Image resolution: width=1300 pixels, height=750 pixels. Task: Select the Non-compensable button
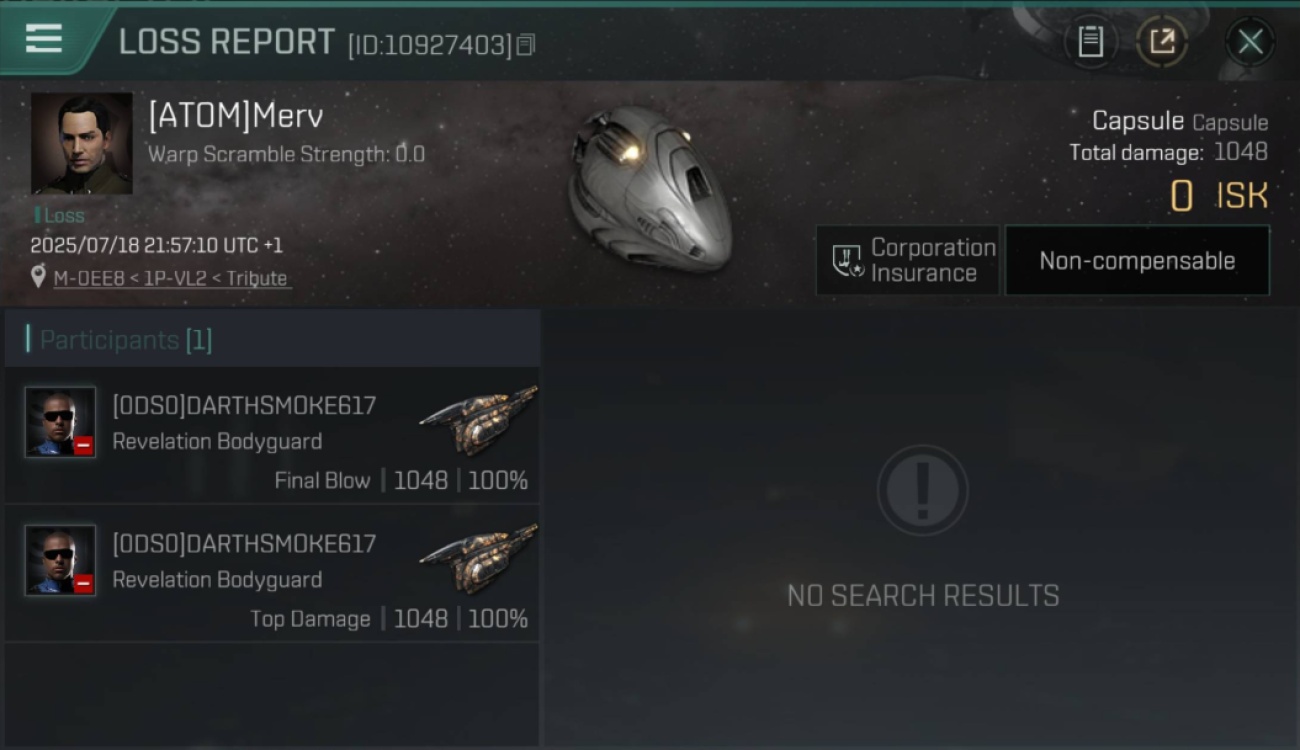1137,260
